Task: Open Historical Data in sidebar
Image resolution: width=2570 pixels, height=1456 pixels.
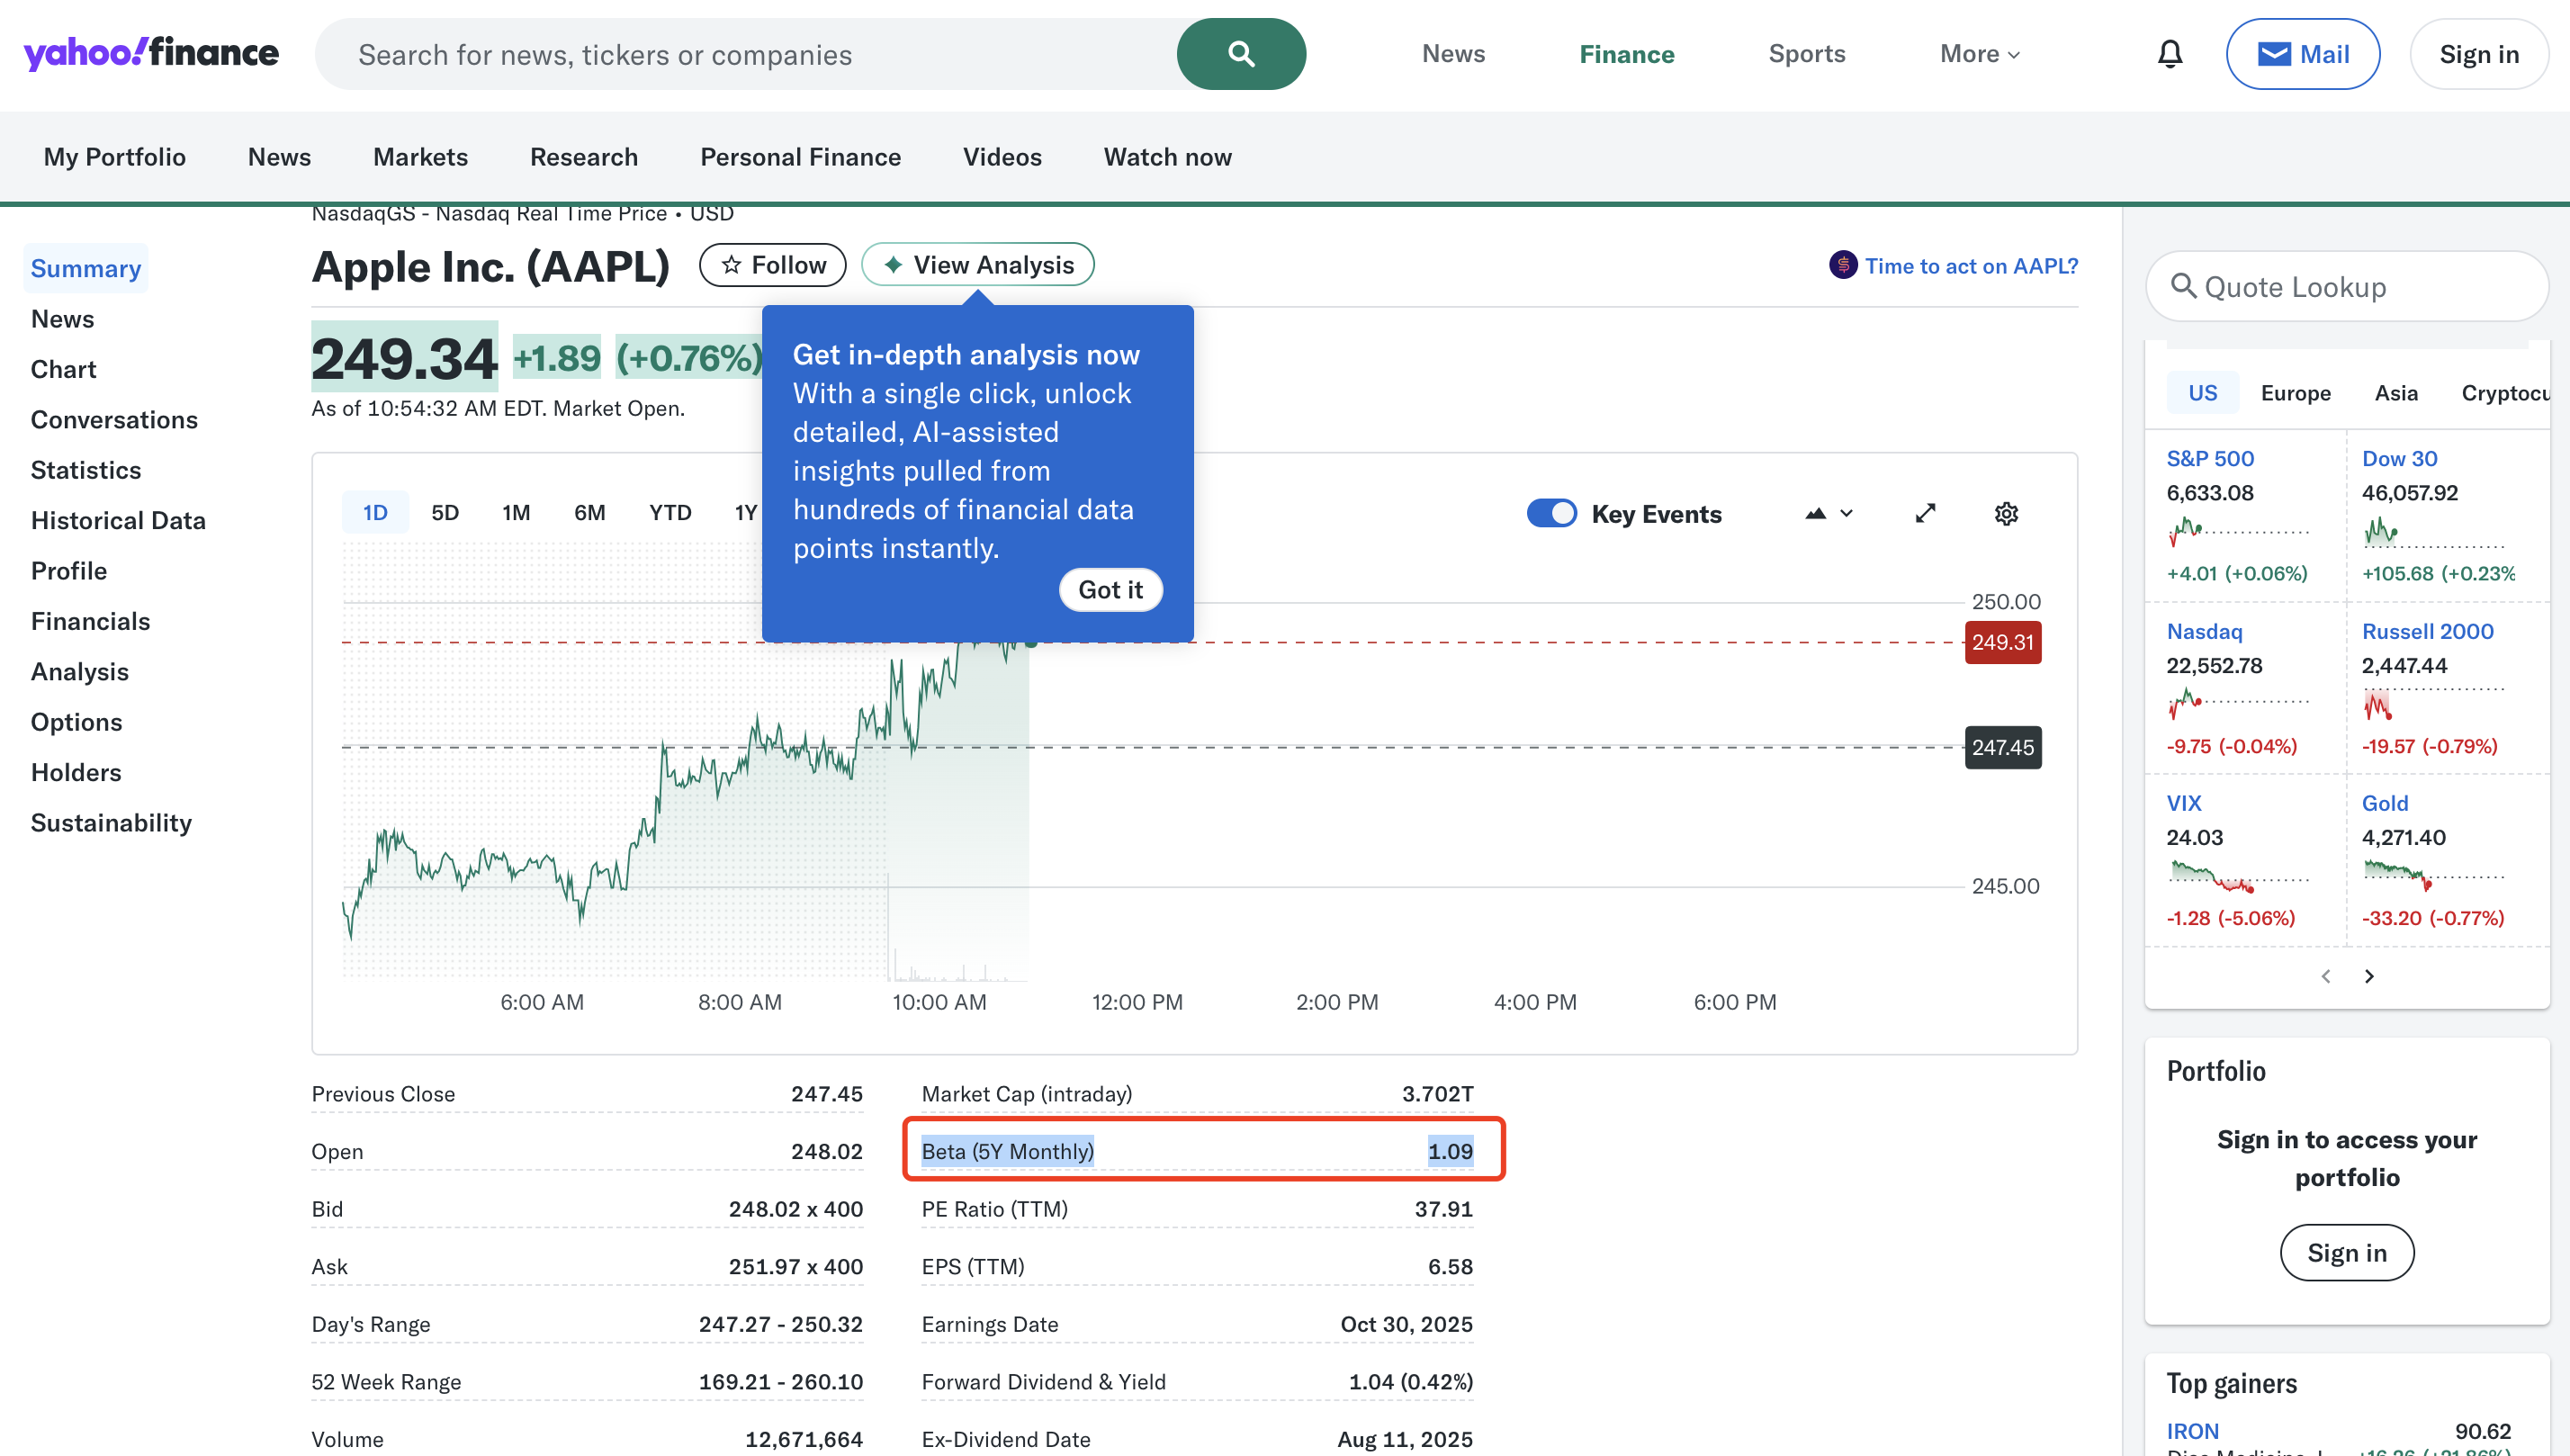Action: (118, 520)
